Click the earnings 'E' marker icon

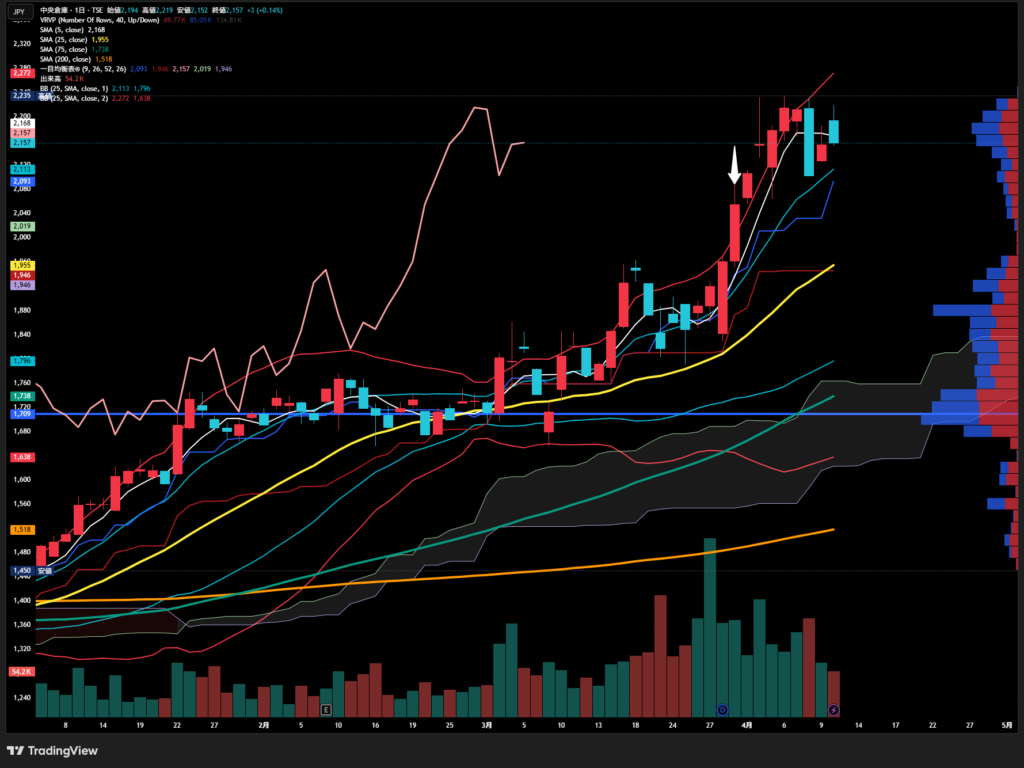326,709
